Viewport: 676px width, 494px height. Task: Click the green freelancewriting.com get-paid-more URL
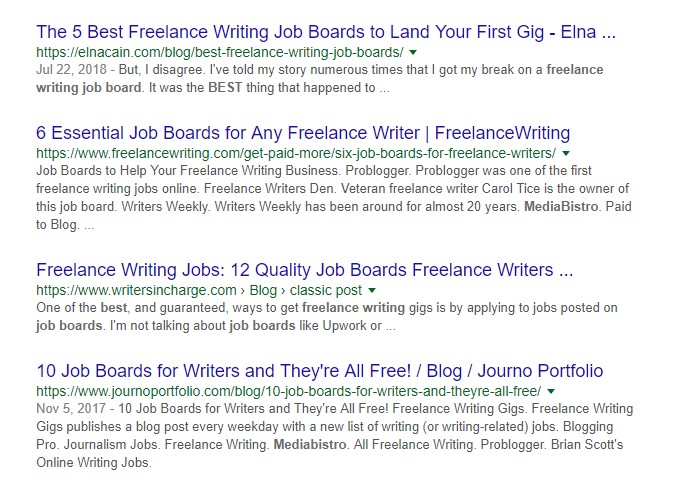(296, 153)
